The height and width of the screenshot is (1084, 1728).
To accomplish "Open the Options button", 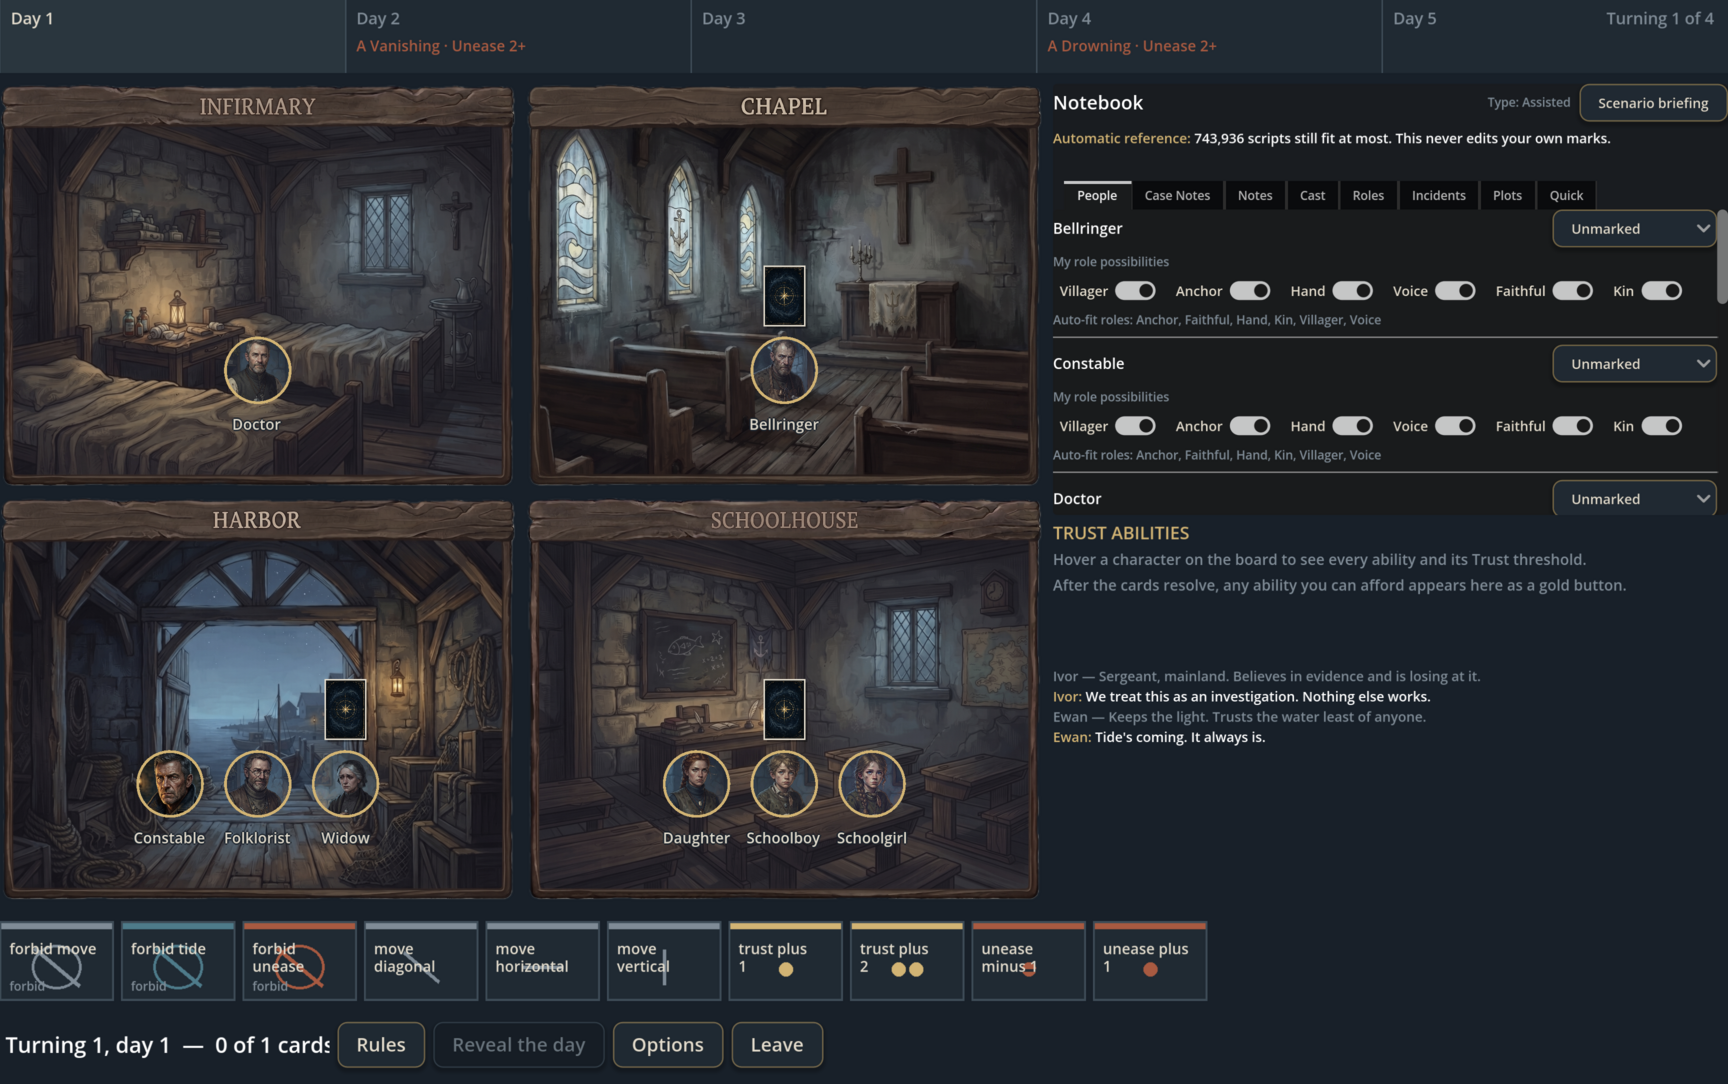I will [x=668, y=1045].
